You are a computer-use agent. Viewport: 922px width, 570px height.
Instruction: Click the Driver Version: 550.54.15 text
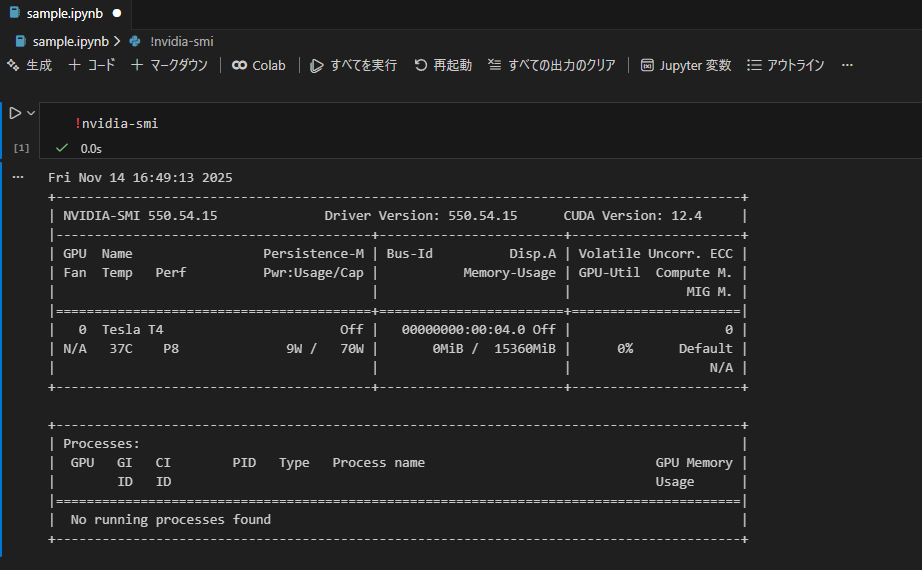coord(420,216)
